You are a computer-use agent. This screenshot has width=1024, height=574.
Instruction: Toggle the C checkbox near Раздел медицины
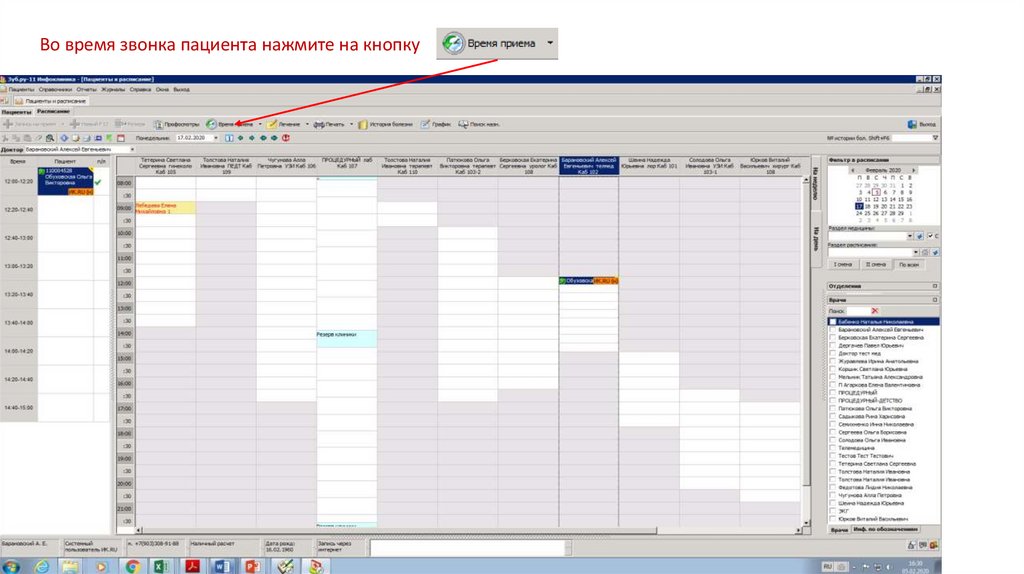click(930, 236)
